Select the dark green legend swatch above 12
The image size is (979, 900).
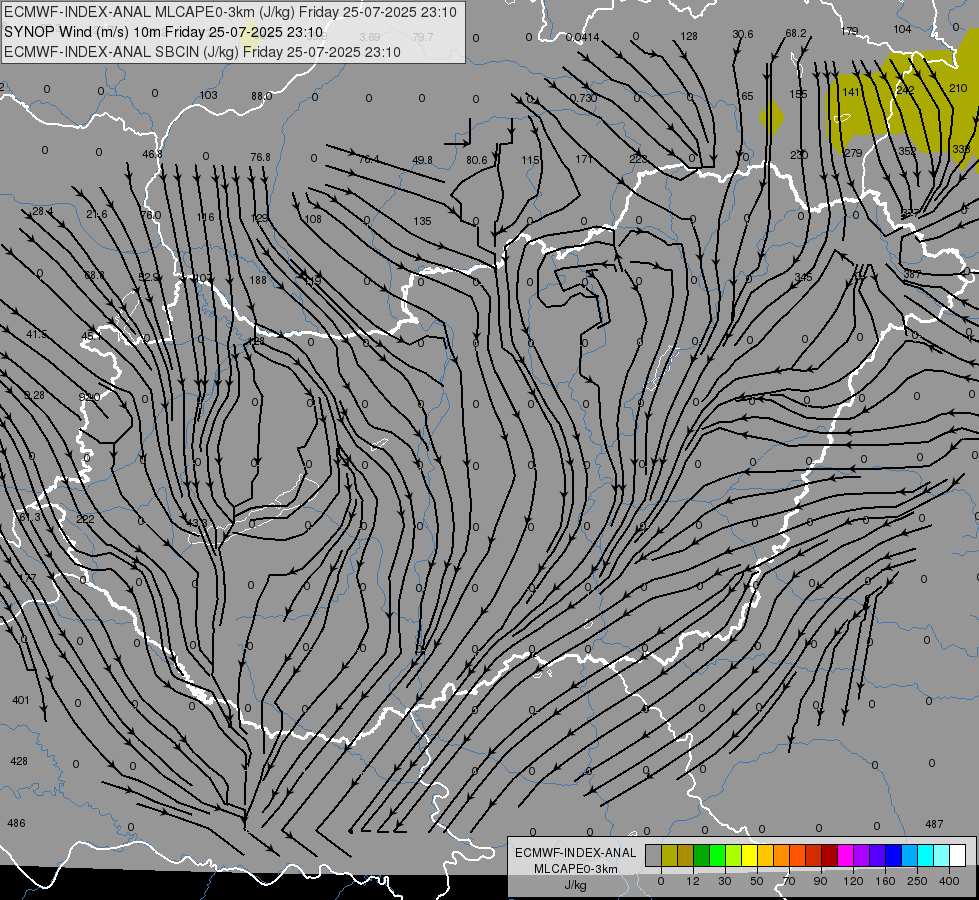pos(702,856)
